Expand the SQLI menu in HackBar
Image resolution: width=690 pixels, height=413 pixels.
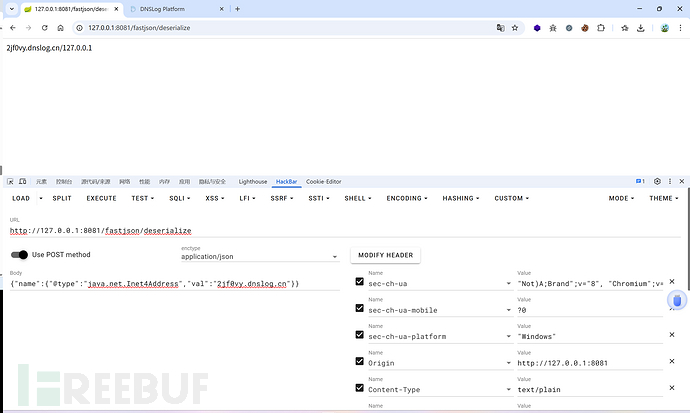181,198
